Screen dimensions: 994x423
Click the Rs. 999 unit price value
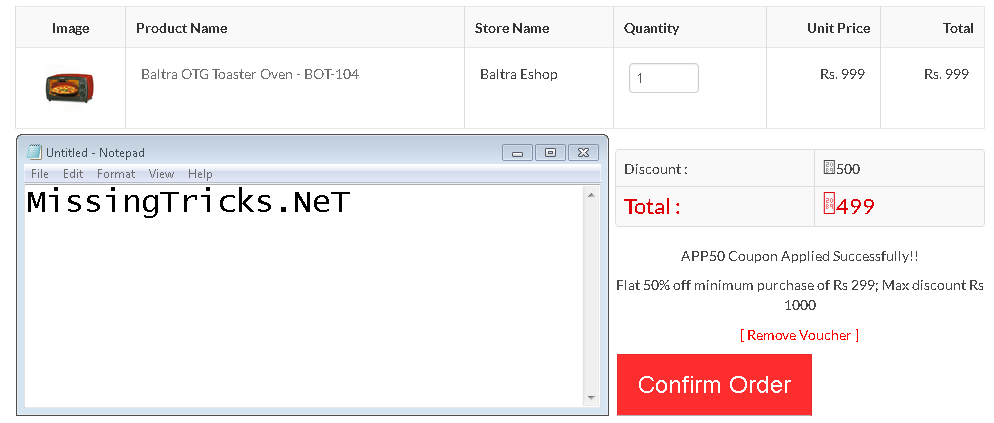(x=842, y=74)
